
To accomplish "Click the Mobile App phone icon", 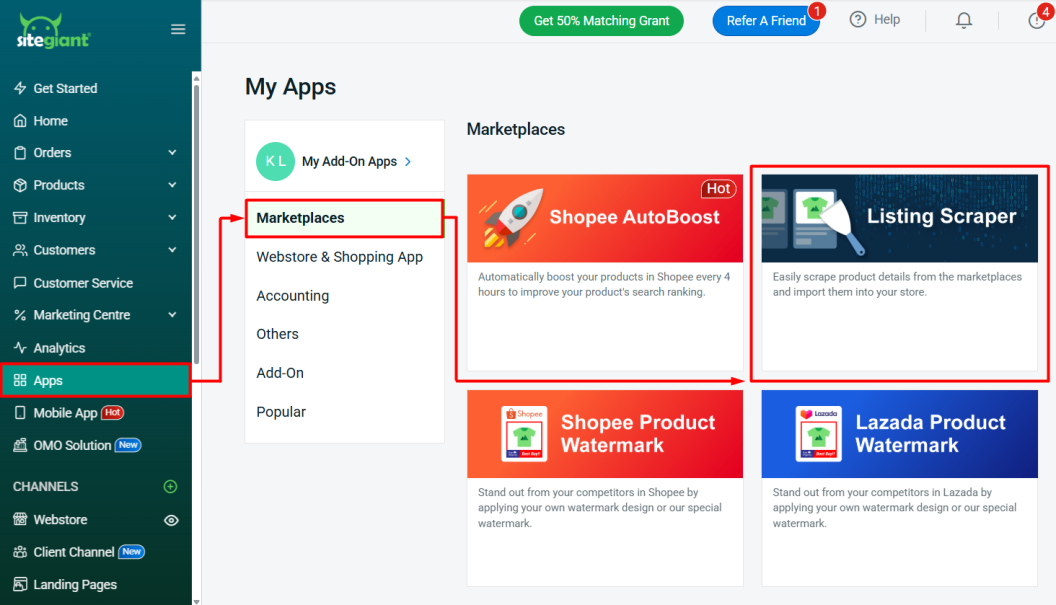I will pyautogui.click(x=20, y=413).
